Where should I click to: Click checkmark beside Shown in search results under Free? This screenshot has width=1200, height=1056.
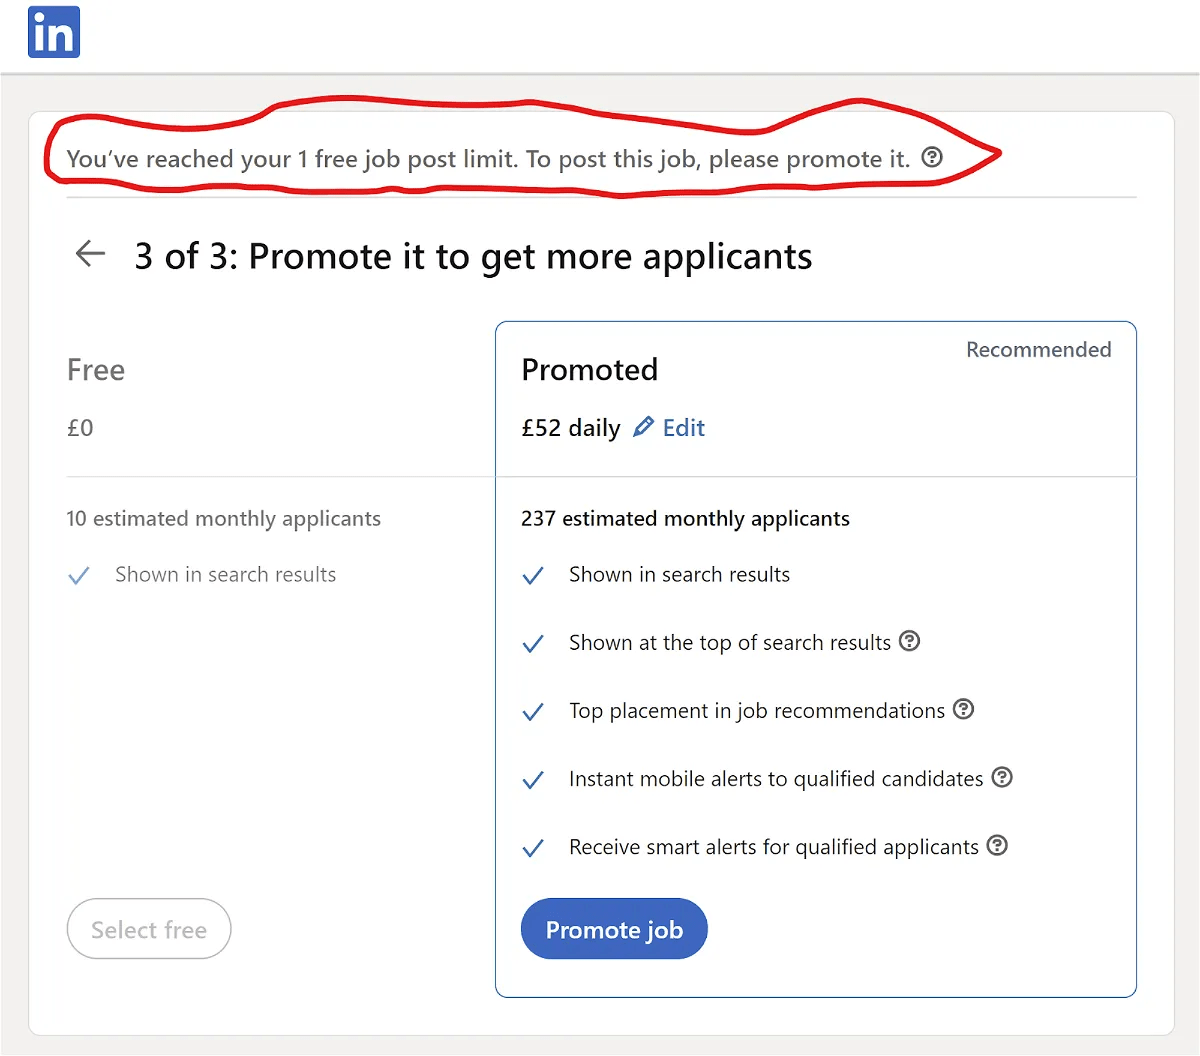79,575
